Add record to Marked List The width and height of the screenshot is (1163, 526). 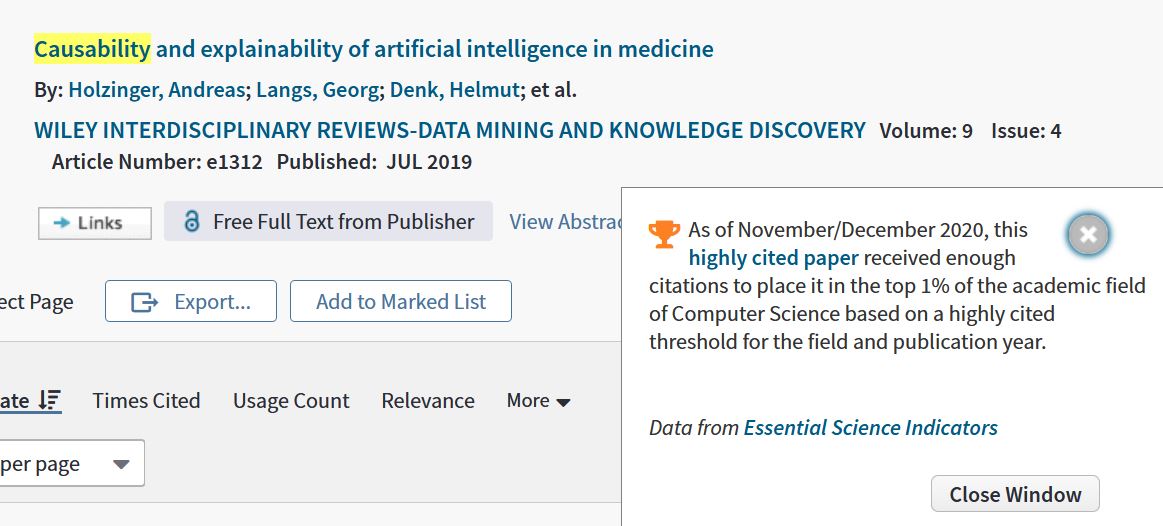point(401,301)
